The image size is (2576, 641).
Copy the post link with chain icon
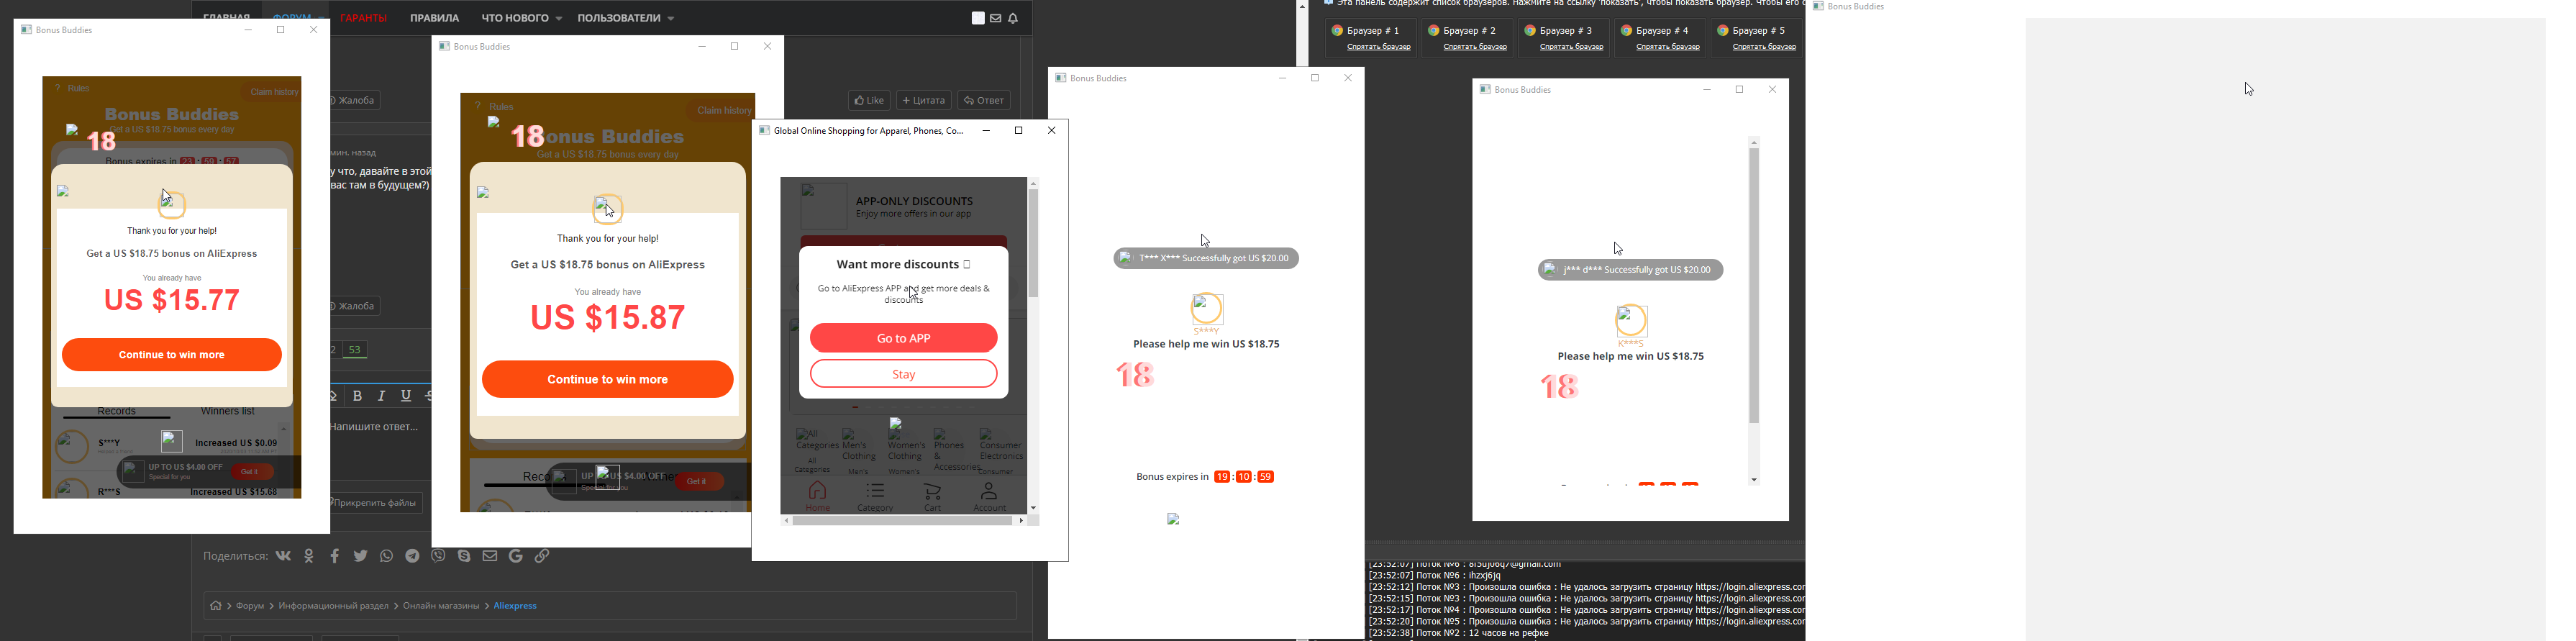[542, 556]
